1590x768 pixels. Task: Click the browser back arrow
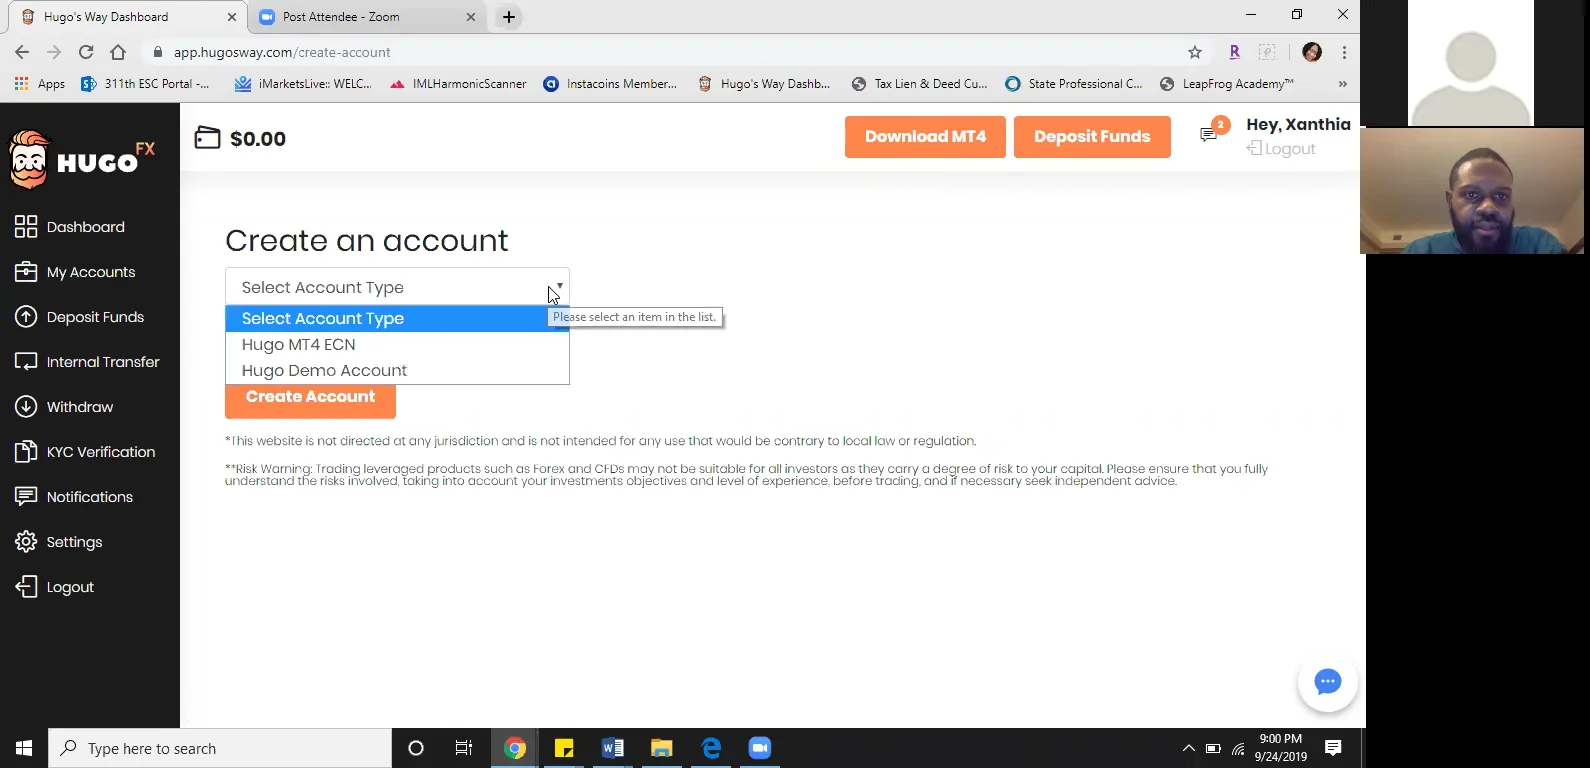[22, 52]
